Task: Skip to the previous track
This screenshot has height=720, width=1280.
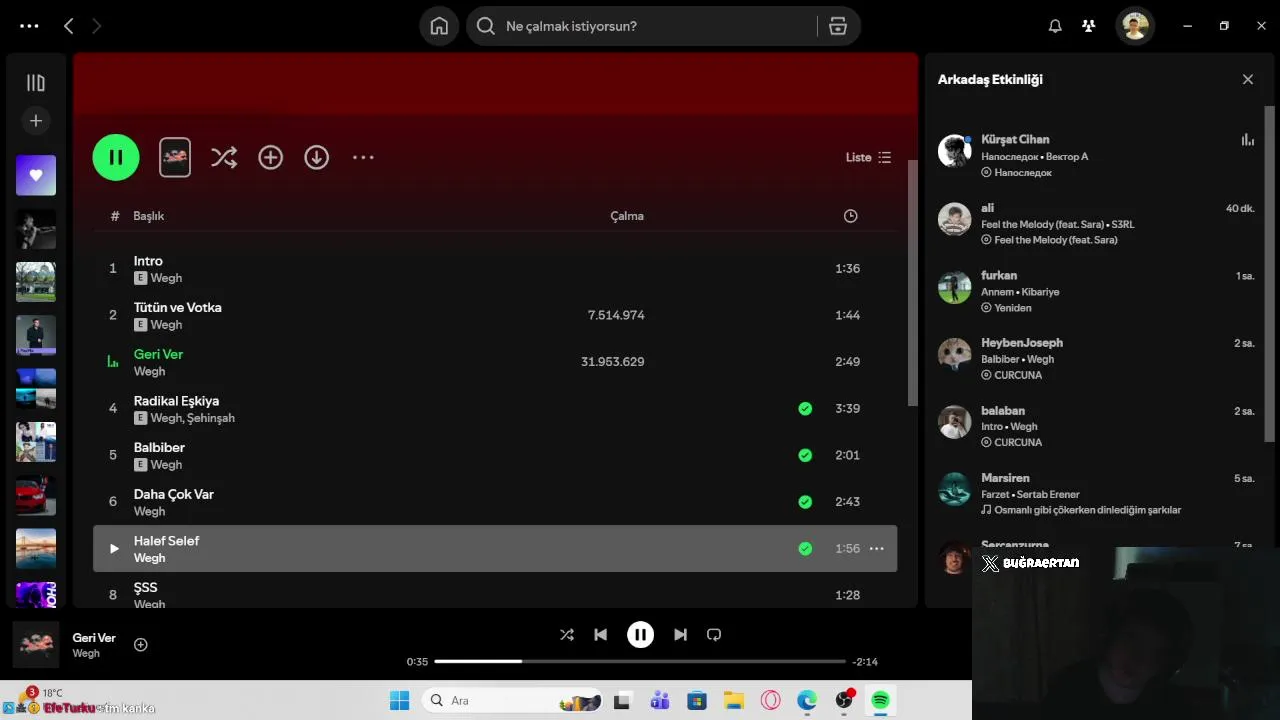Action: (600, 634)
